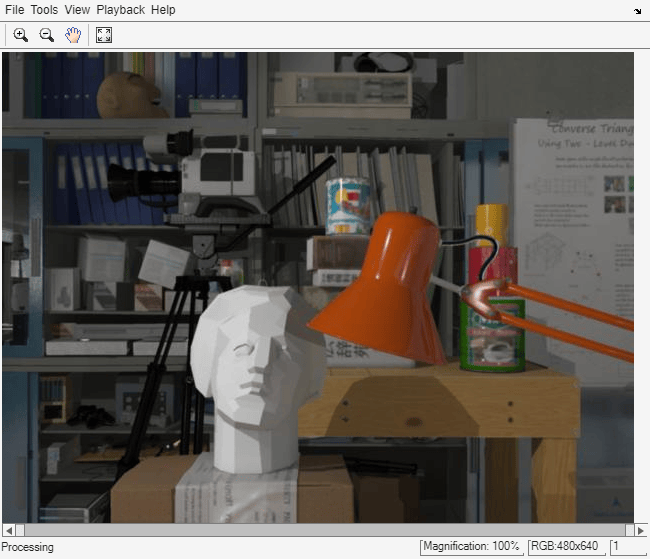Open the File menu
Image resolution: width=650 pixels, height=559 pixels.
[x=15, y=10]
